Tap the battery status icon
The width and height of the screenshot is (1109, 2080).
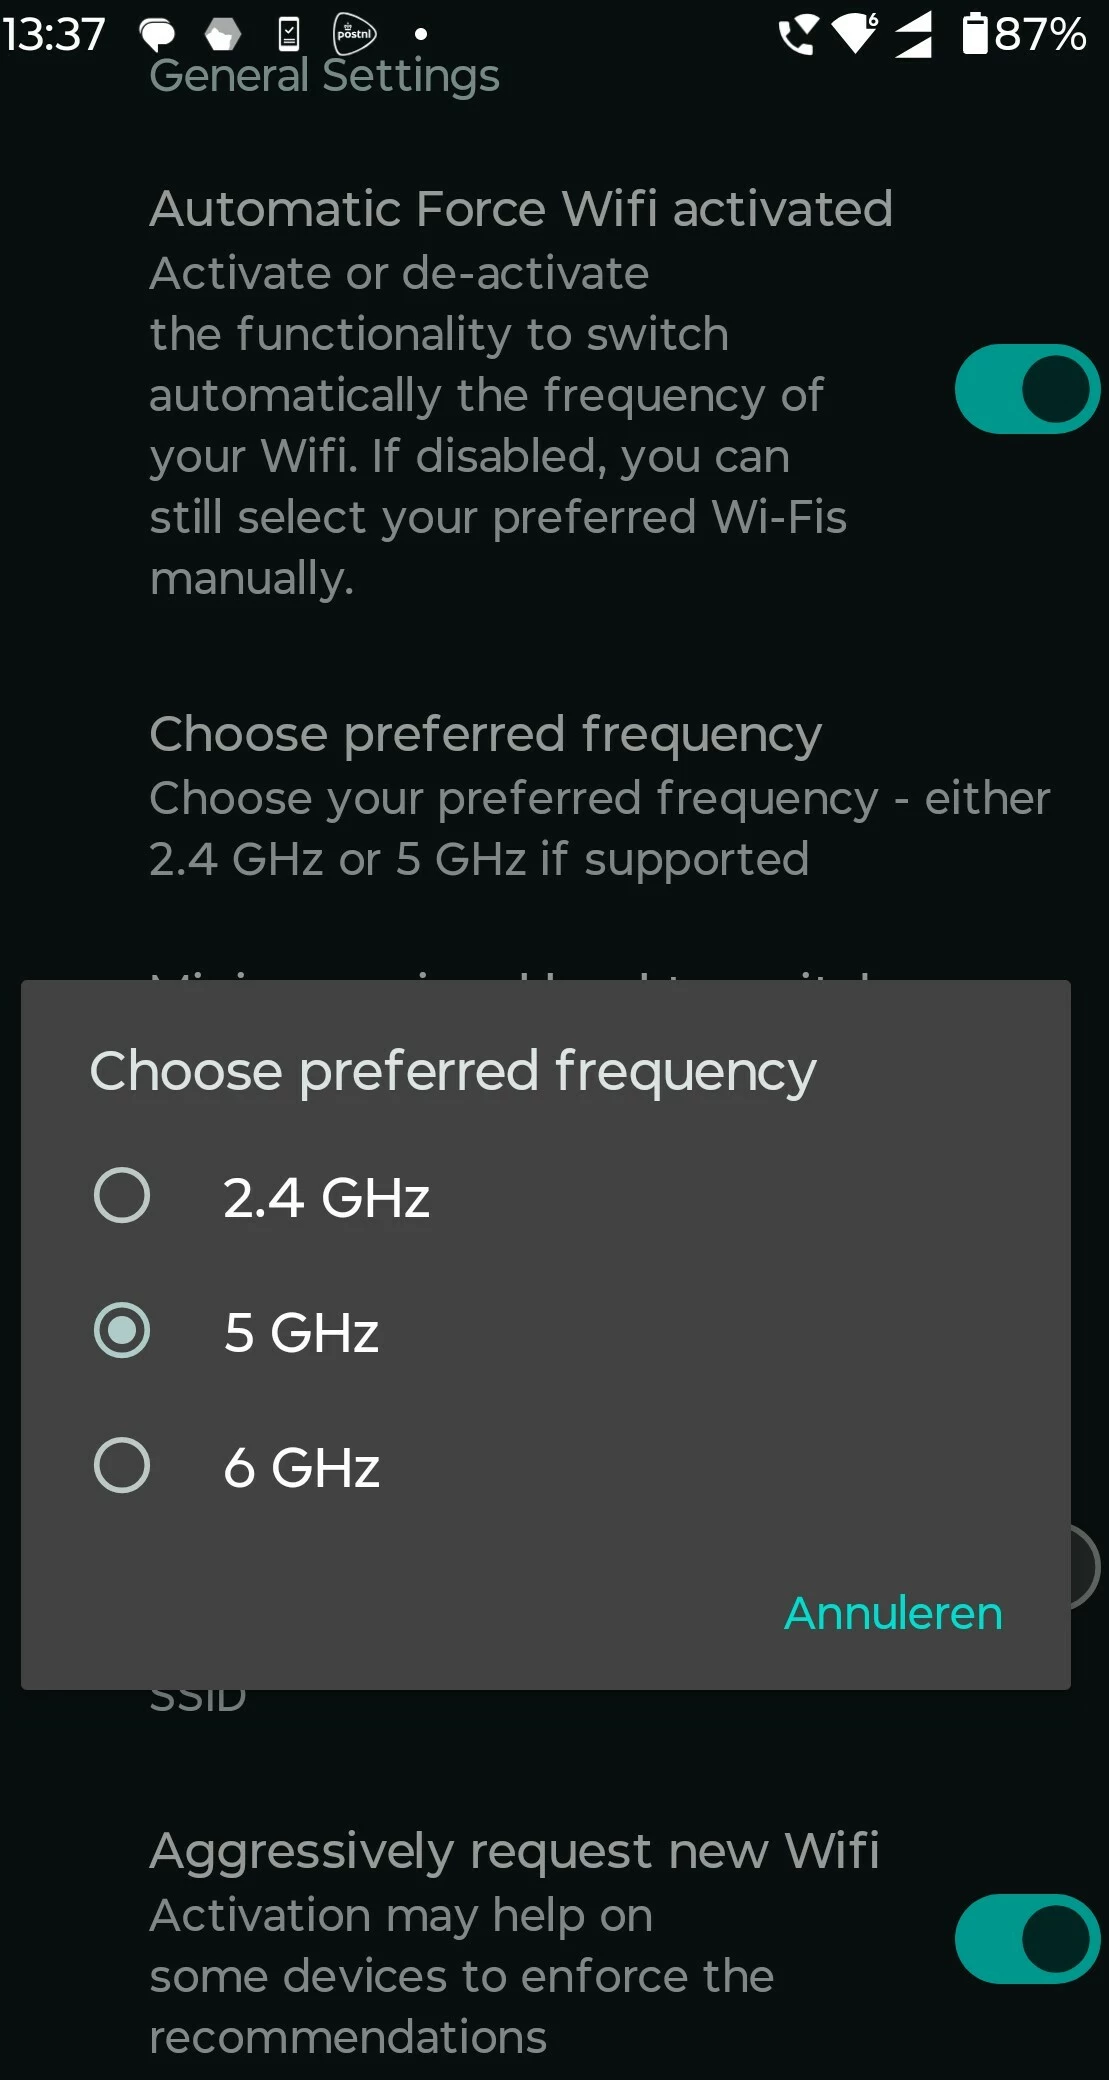point(974,33)
